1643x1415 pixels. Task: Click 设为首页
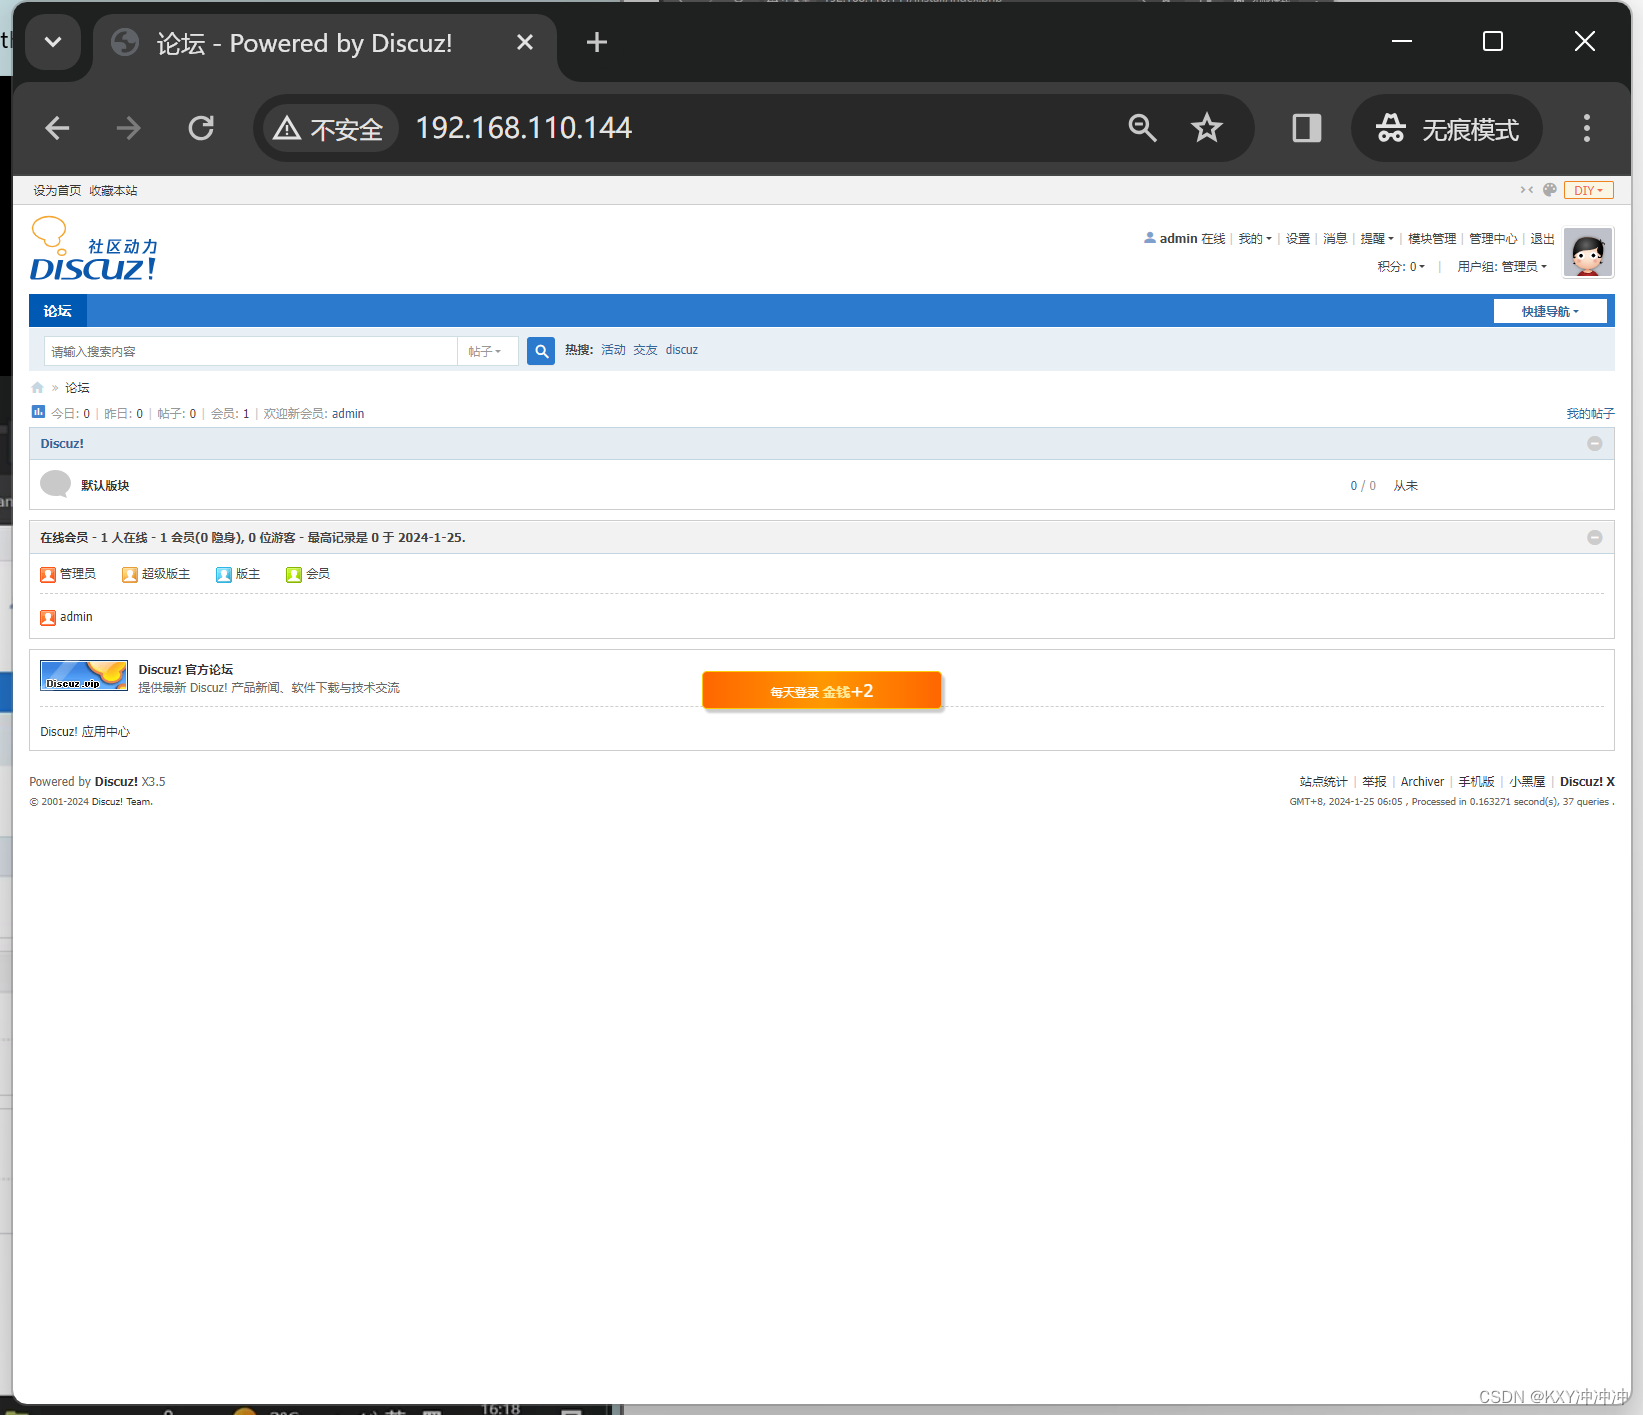tap(57, 191)
